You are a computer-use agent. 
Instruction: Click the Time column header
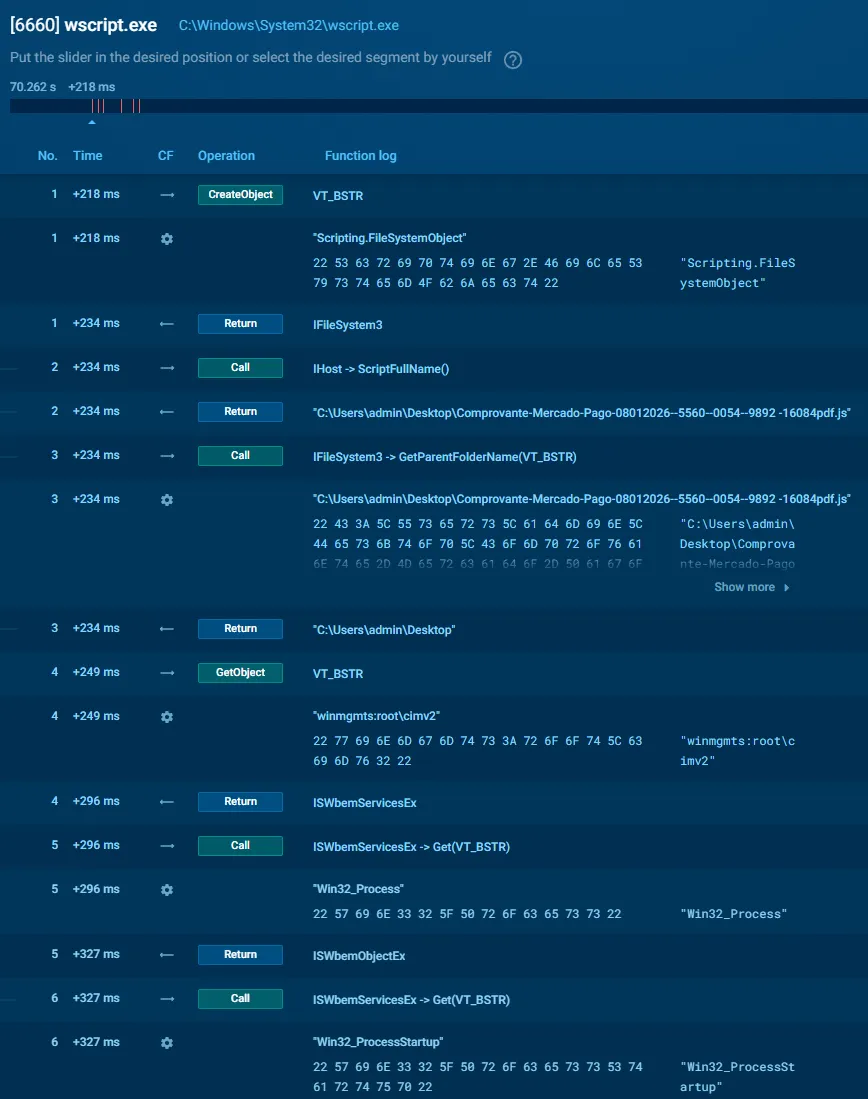[x=88, y=156]
